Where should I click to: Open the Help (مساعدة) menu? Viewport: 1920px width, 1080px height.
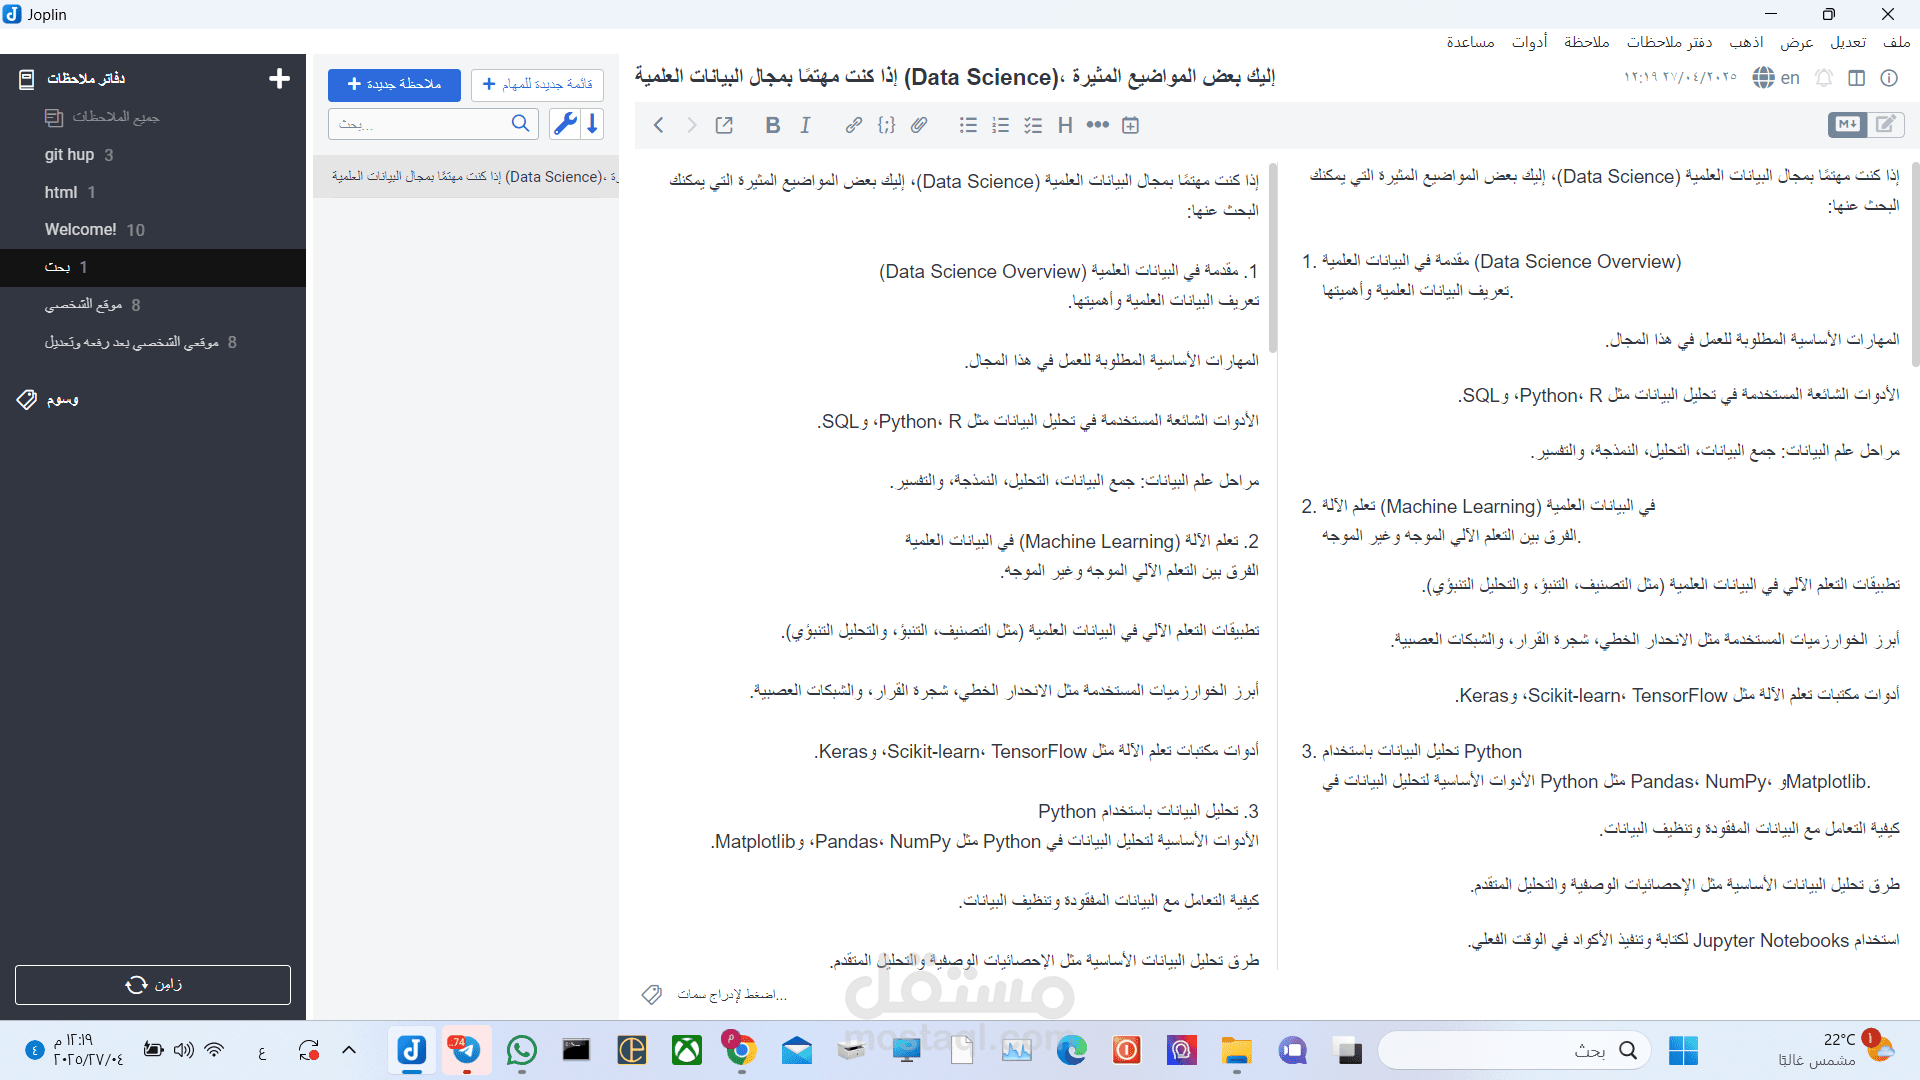tap(1470, 42)
